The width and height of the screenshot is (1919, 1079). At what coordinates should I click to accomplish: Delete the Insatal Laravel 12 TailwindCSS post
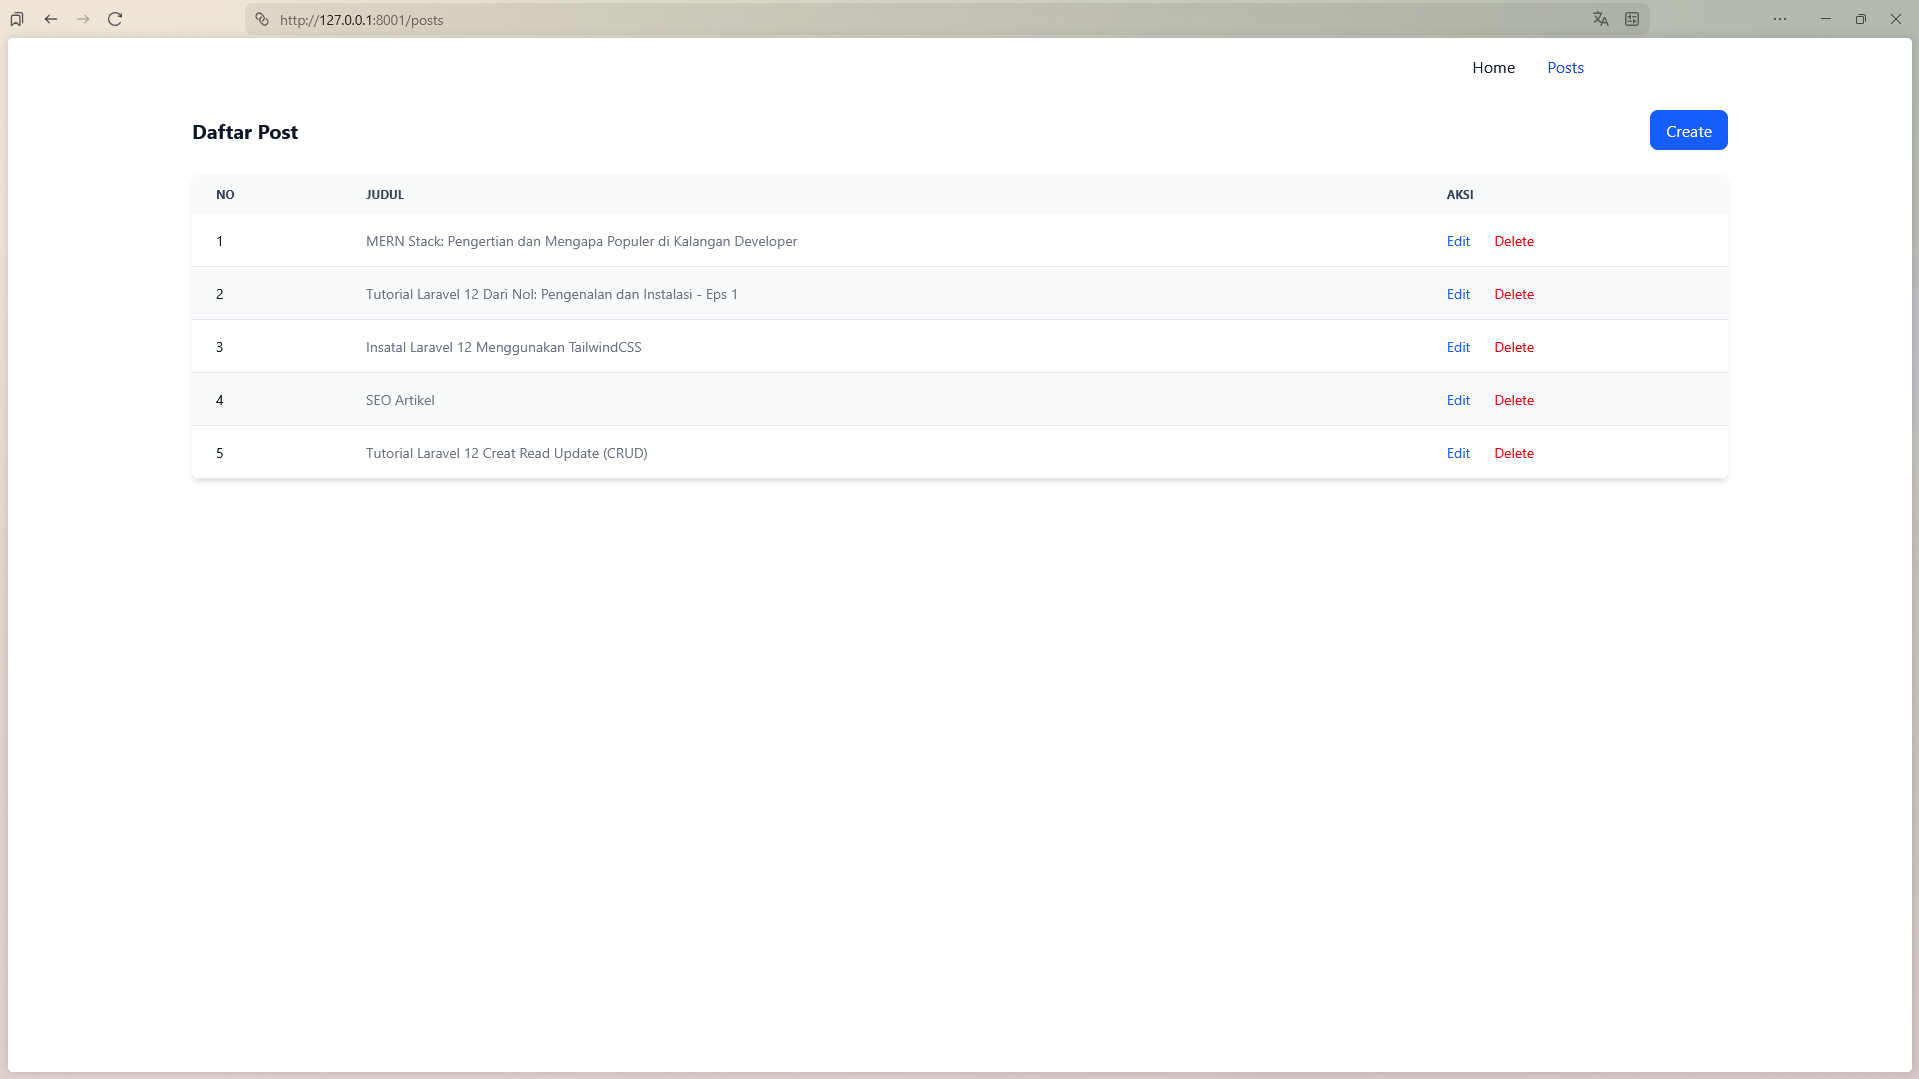pos(1514,347)
